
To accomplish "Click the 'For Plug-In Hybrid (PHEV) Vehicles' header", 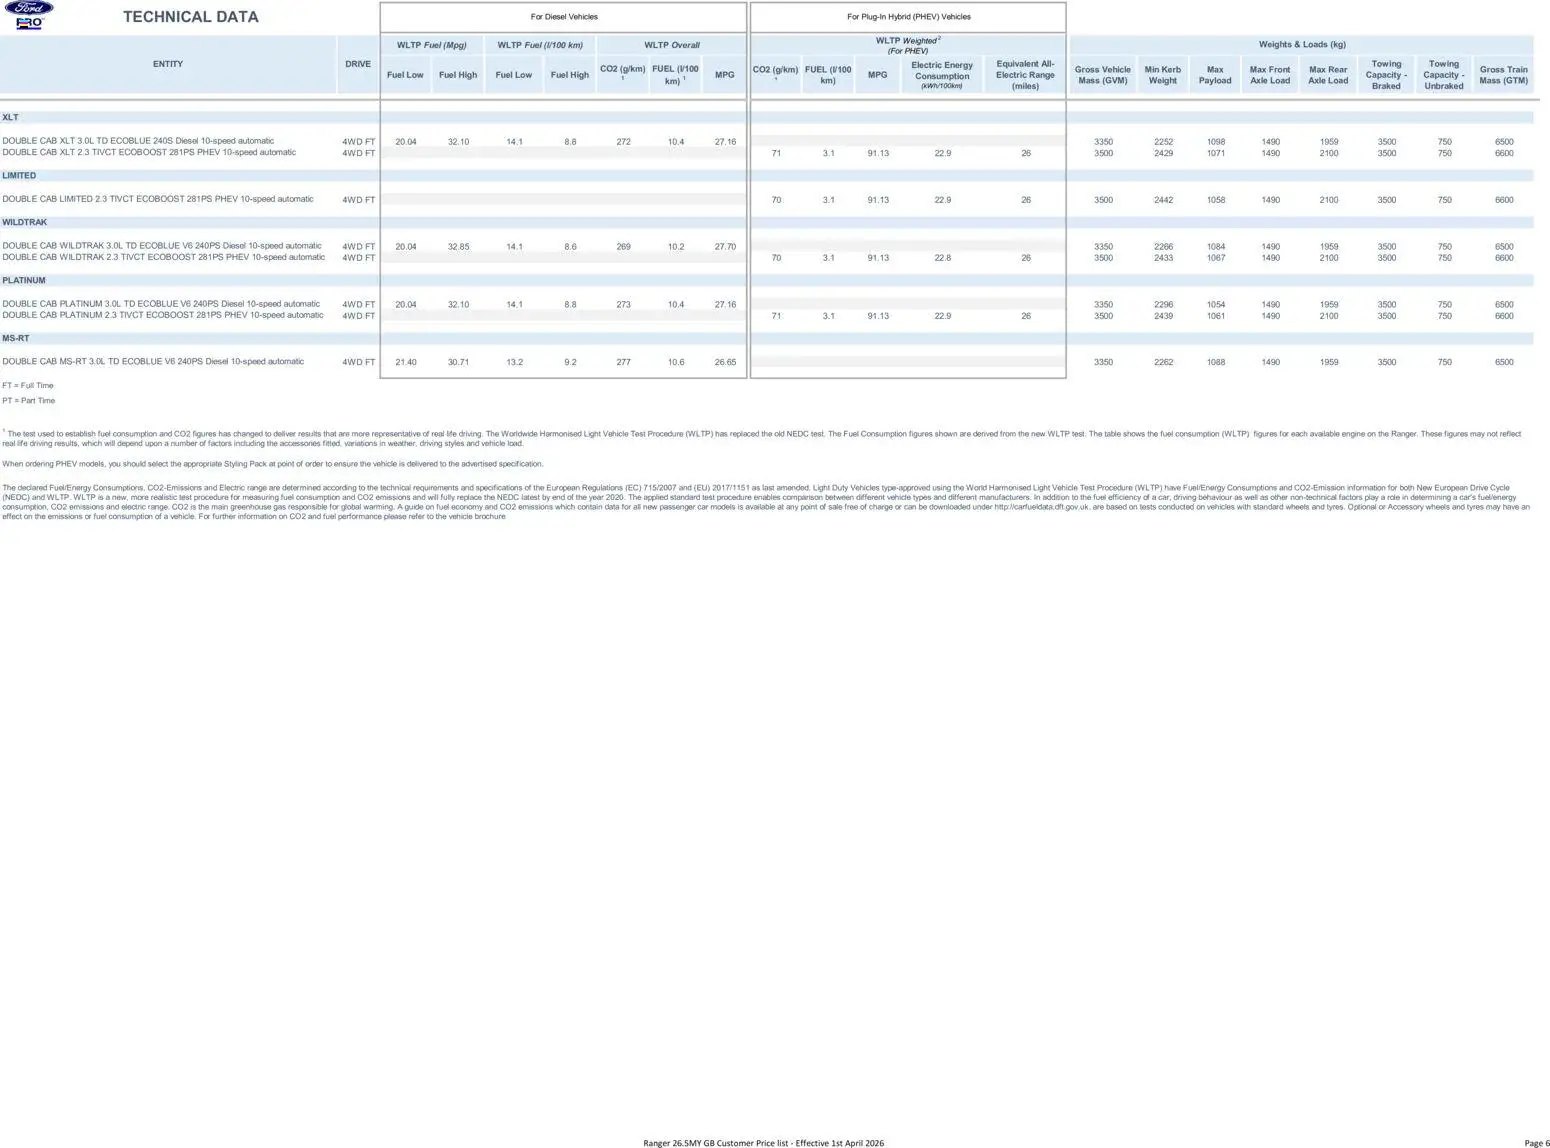I will point(908,17).
